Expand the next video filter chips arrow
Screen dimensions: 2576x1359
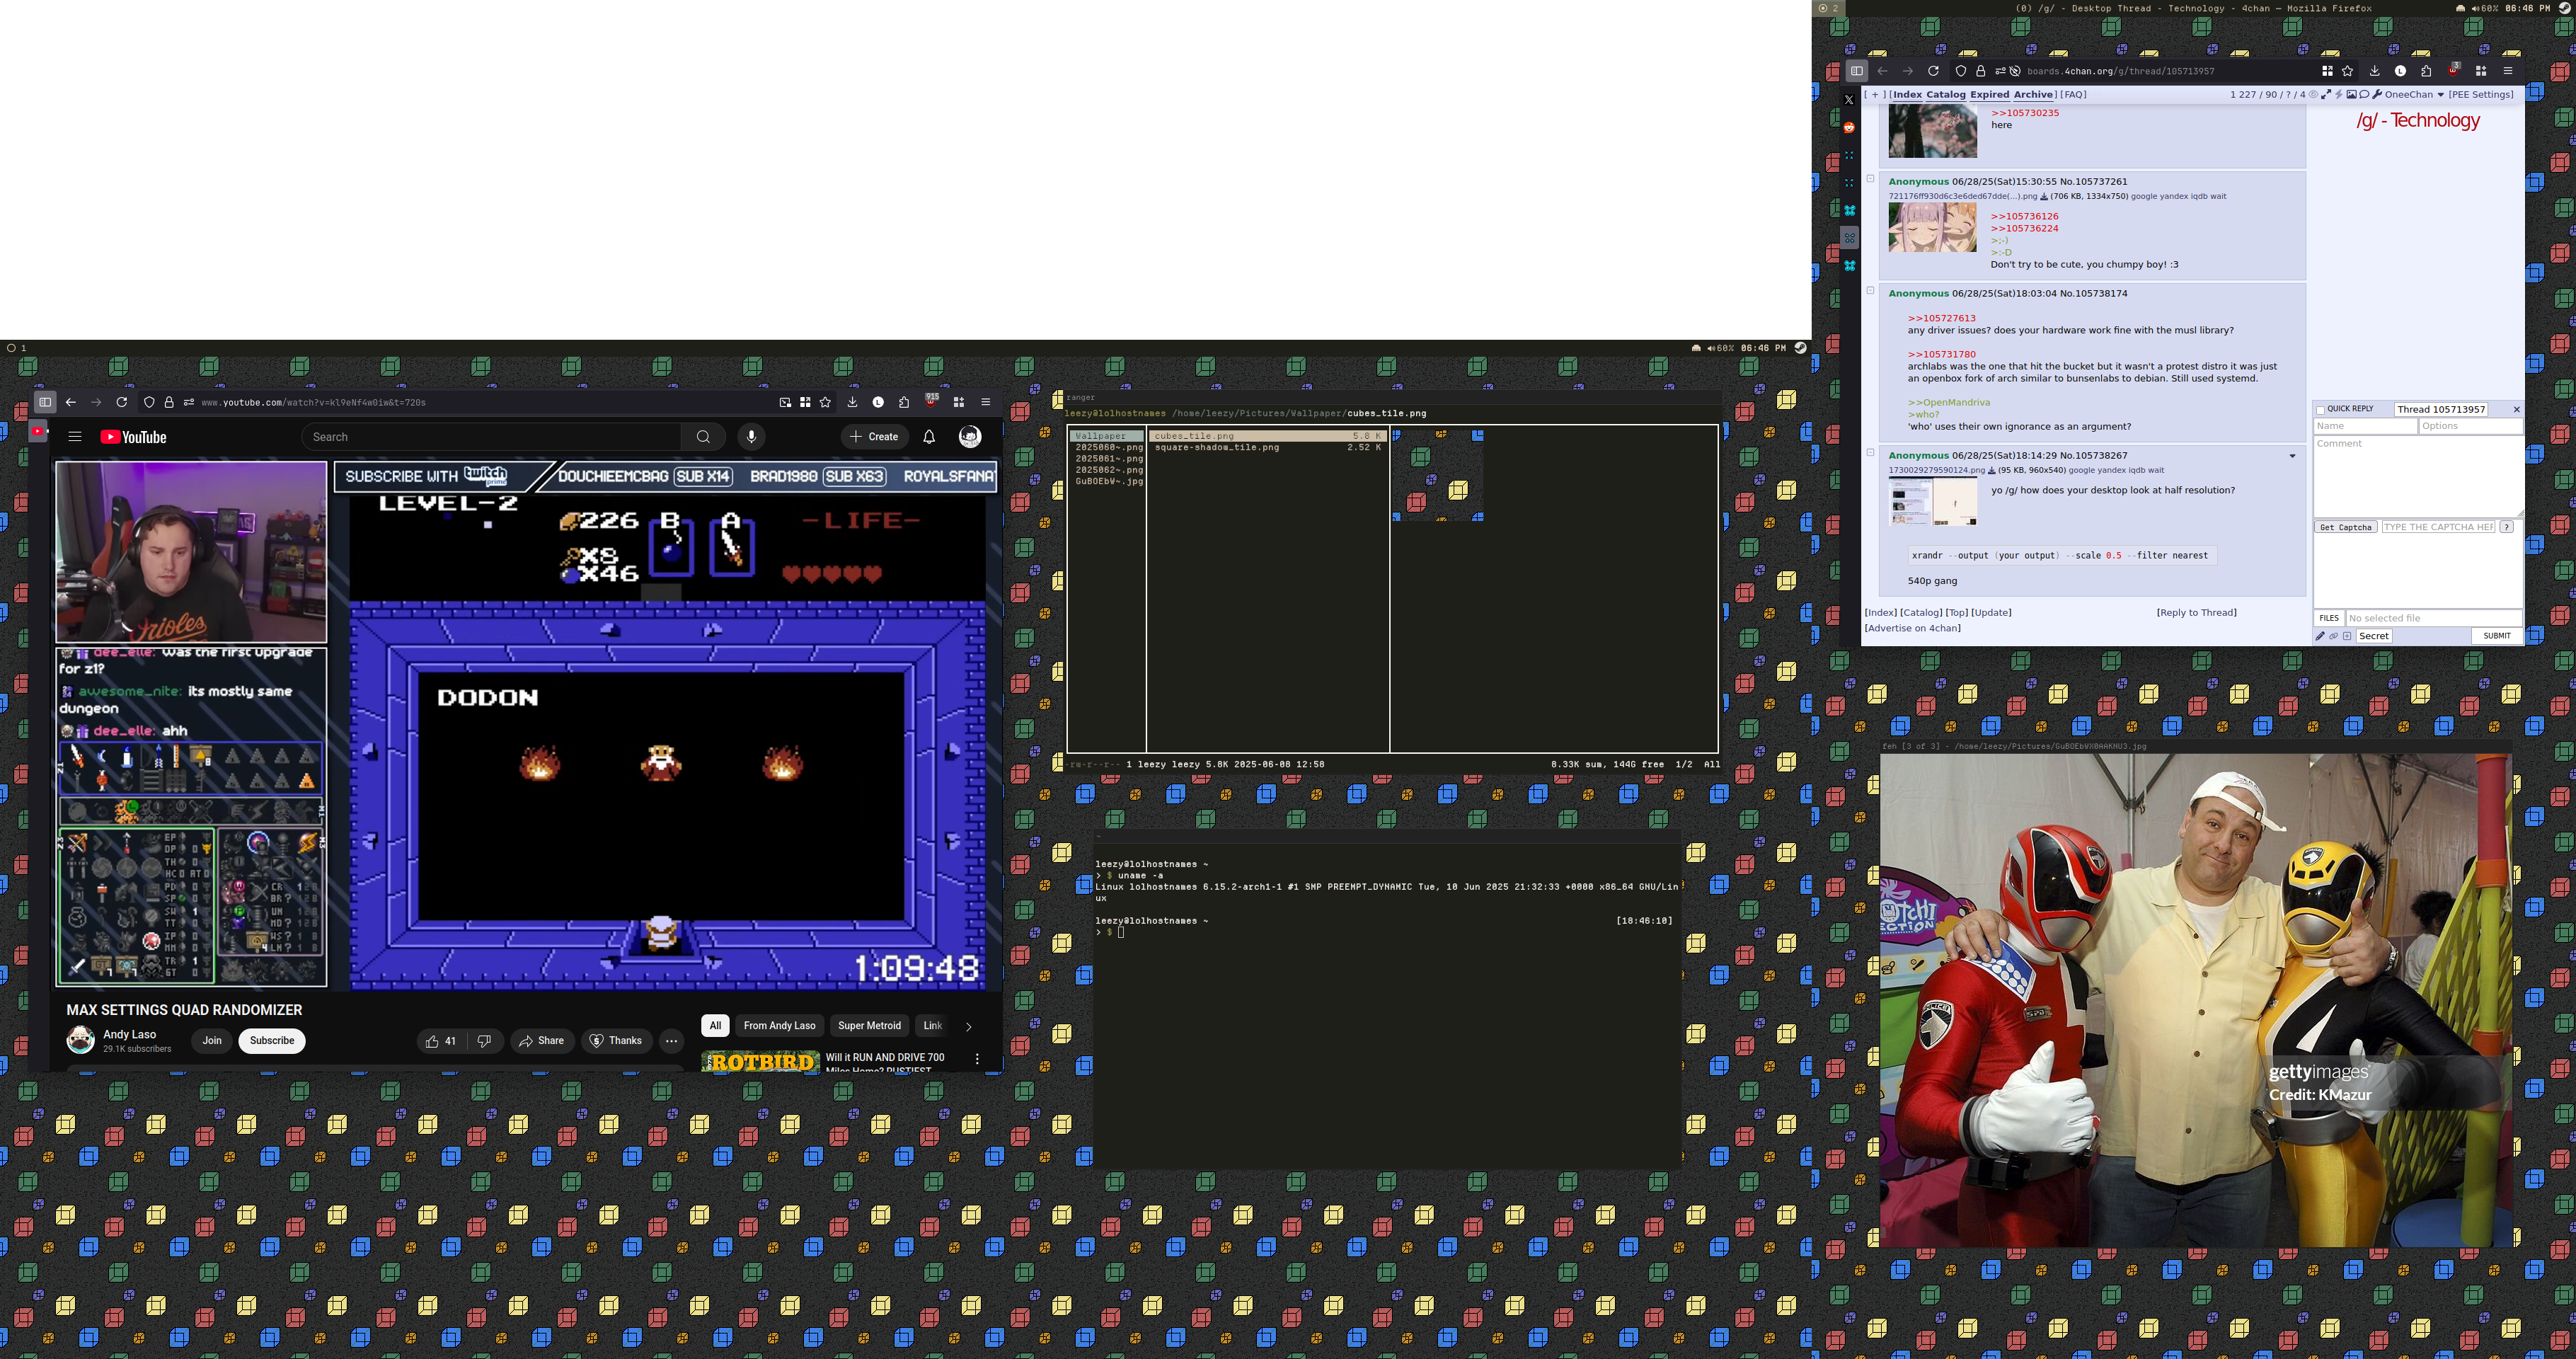pyautogui.click(x=968, y=1026)
